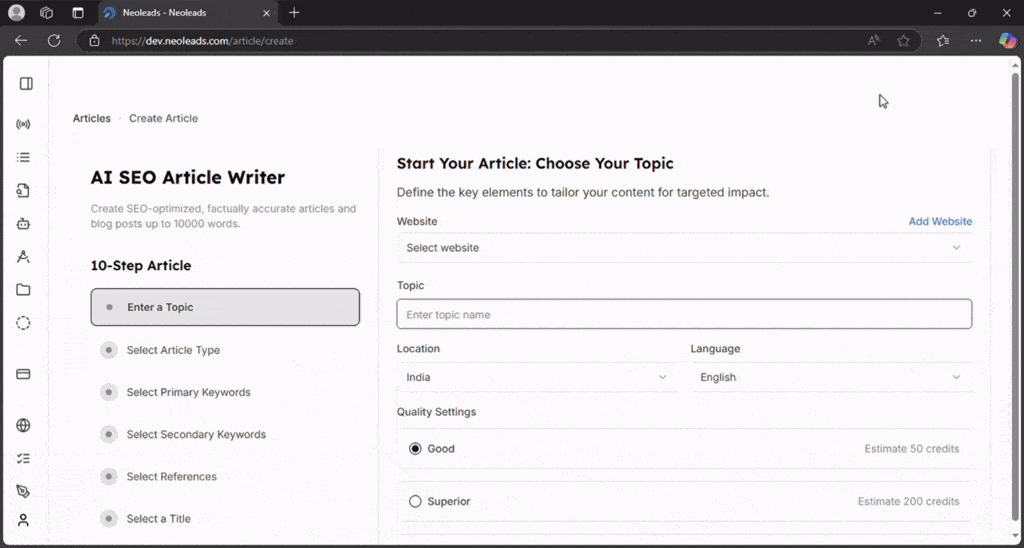Select the Good quality option
Viewport: 1024px width, 548px height.
415,449
